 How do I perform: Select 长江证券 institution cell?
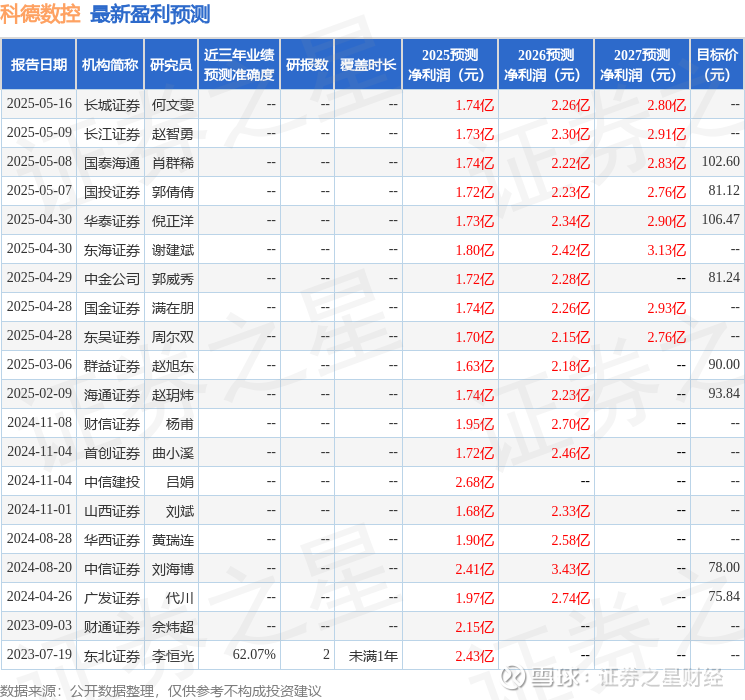click(x=112, y=134)
